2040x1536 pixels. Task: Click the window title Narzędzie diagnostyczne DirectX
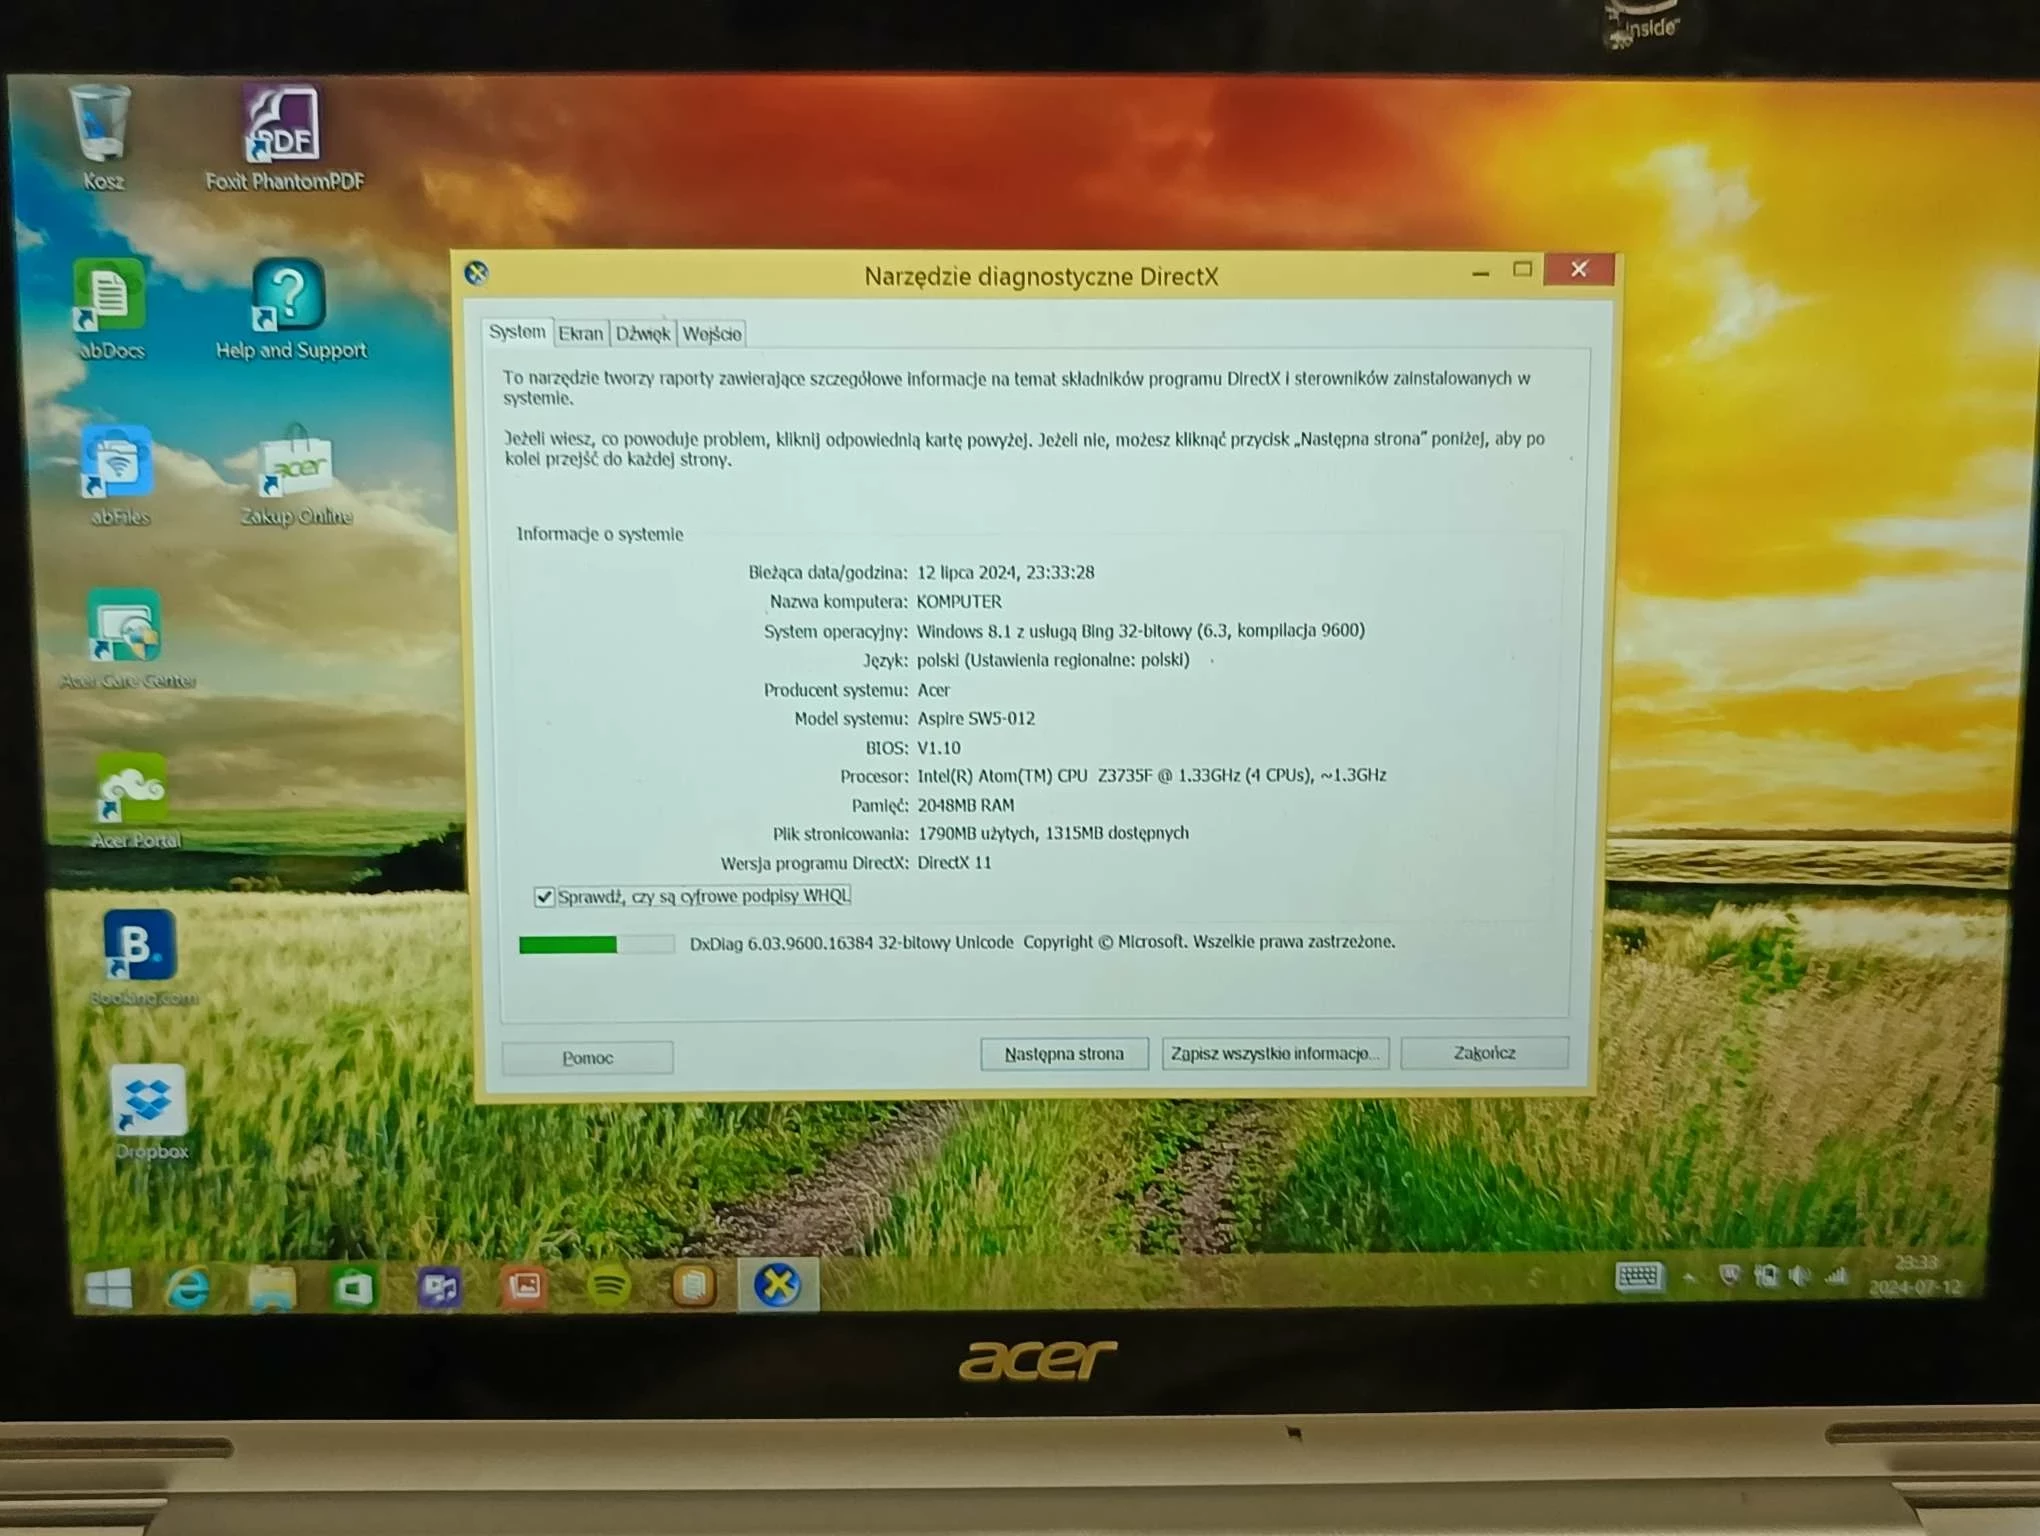coord(1041,277)
